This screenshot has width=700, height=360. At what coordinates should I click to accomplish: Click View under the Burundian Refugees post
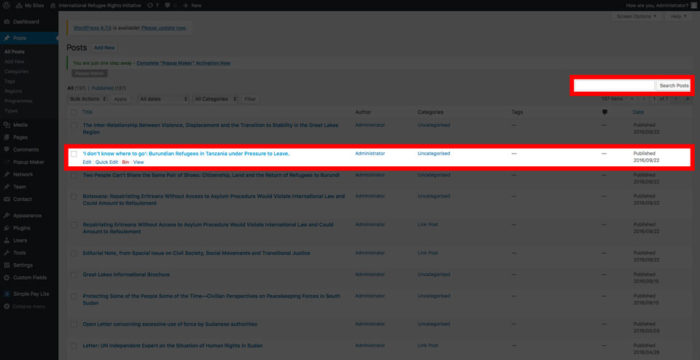coord(138,162)
